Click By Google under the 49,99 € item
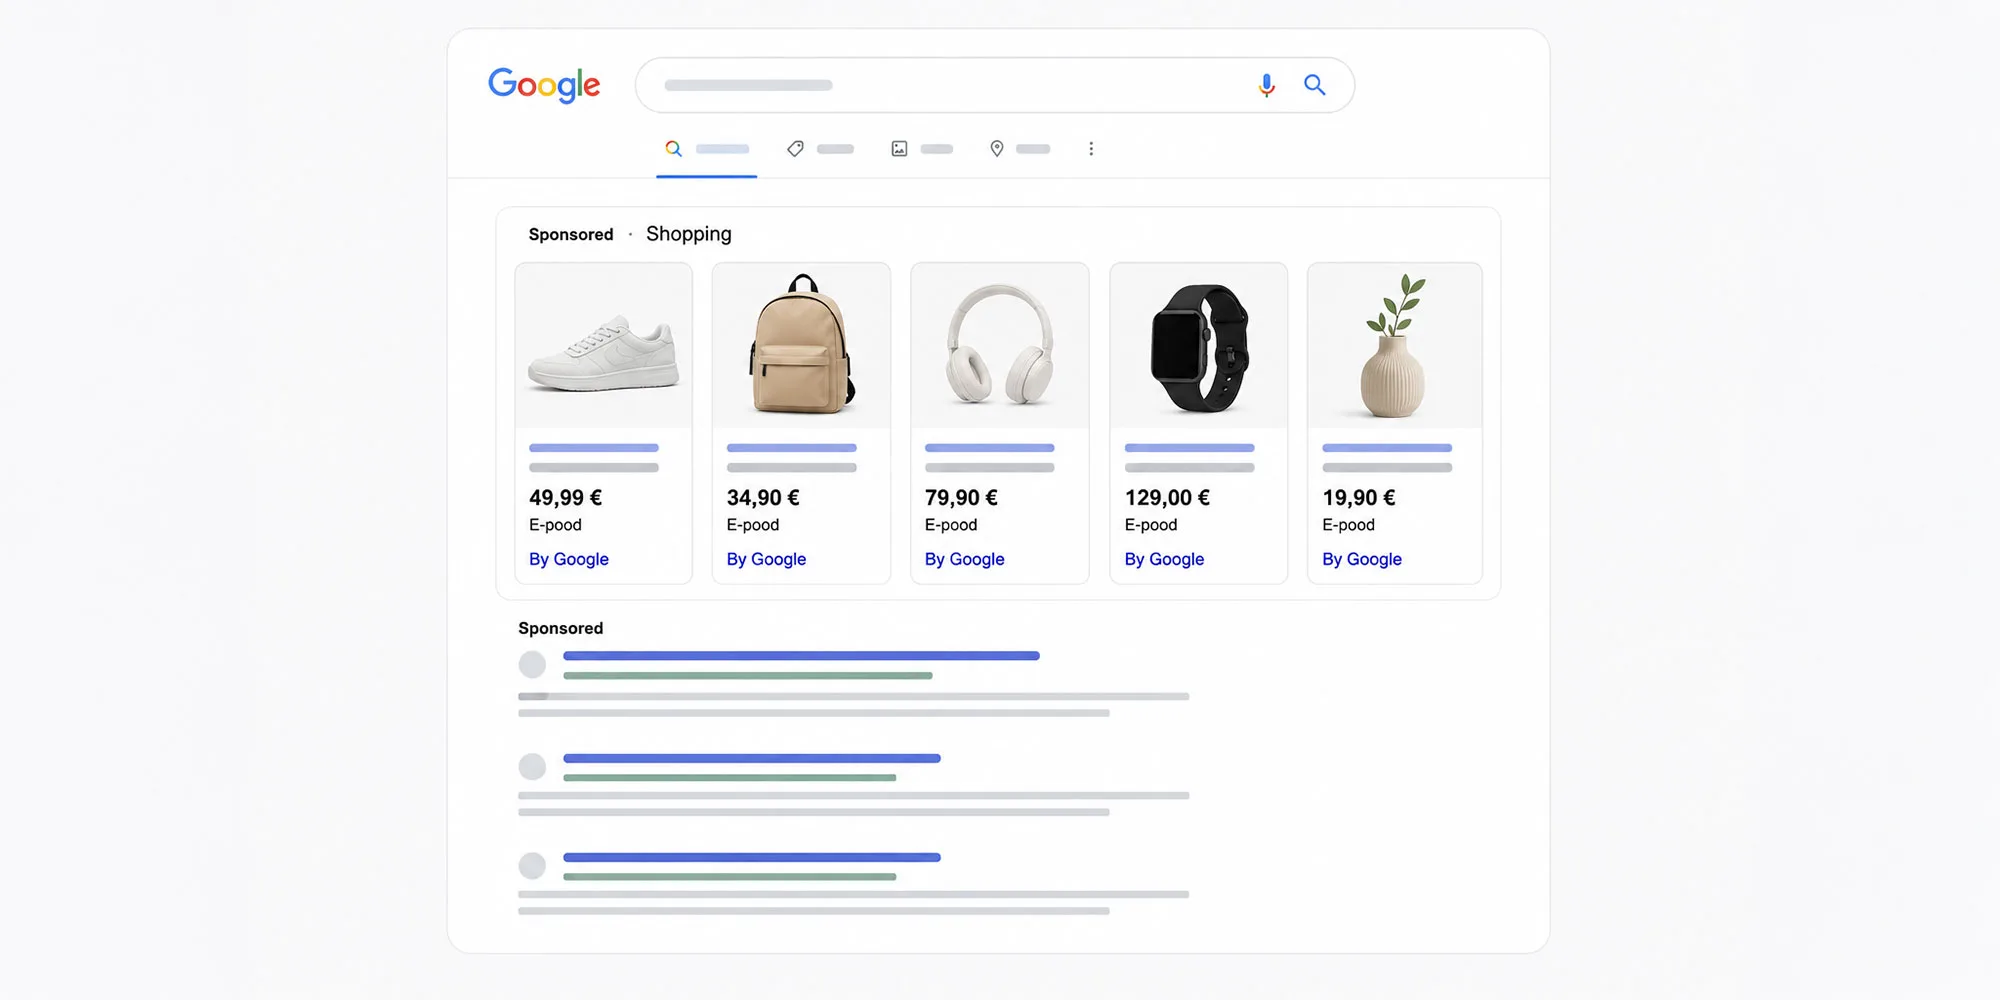Image resolution: width=2000 pixels, height=1000 pixels. [568, 559]
